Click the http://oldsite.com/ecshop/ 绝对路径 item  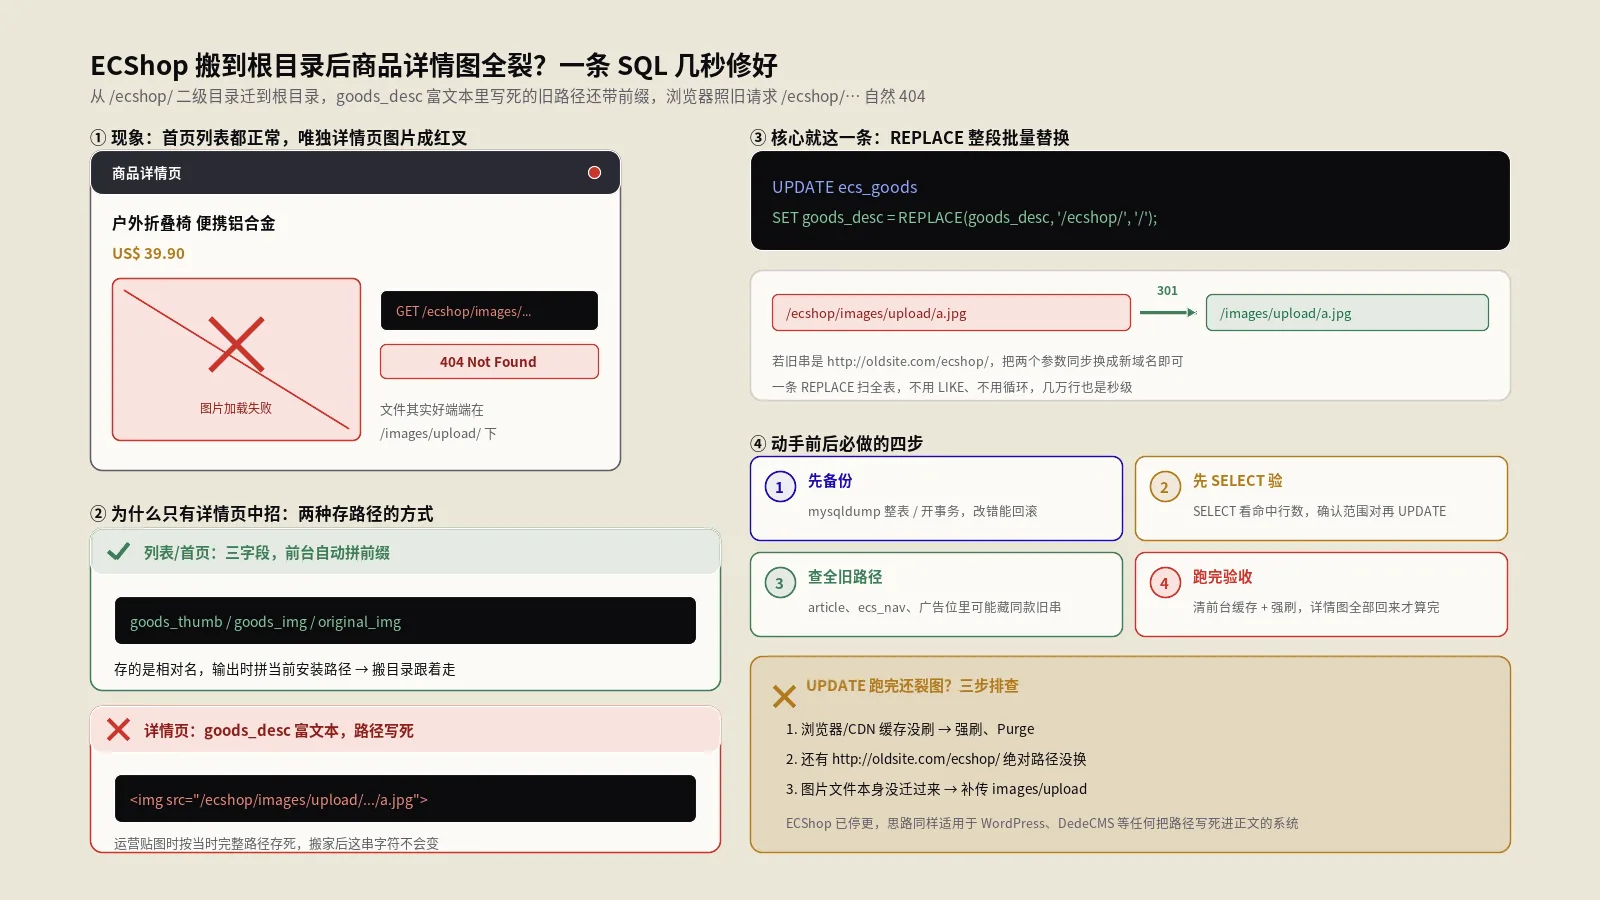(936, 759)
